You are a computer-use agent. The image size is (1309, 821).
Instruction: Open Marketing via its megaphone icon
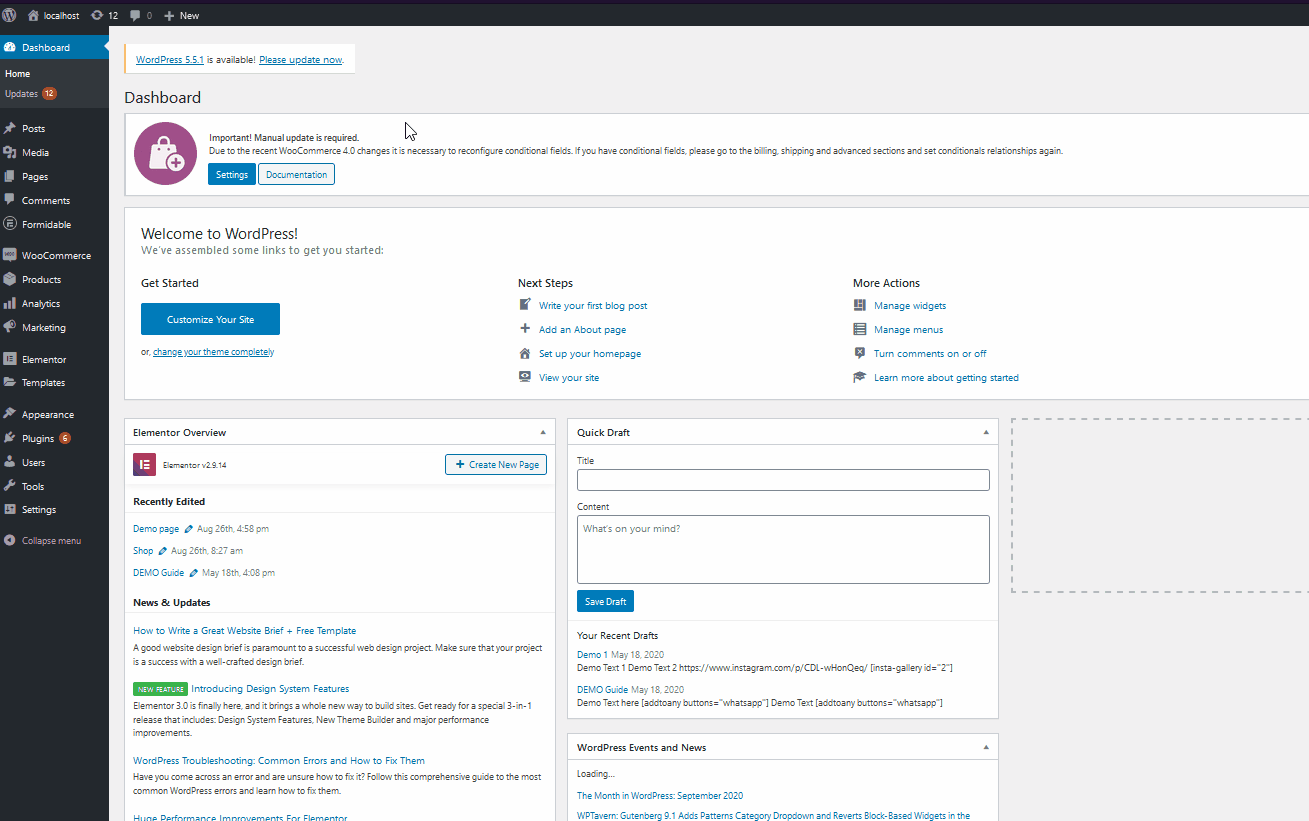[x=10, y=327]
